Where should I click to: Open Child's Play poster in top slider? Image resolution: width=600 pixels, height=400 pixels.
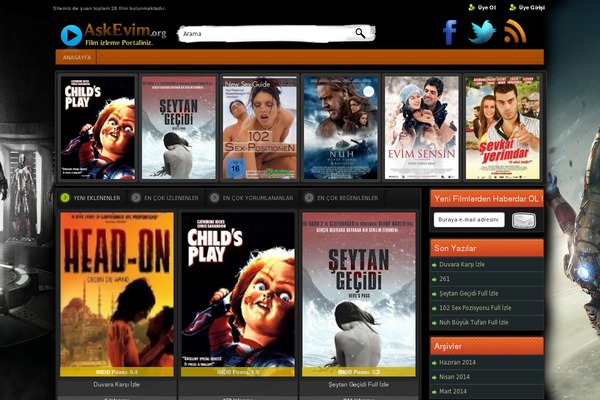(x=98, y=127)
